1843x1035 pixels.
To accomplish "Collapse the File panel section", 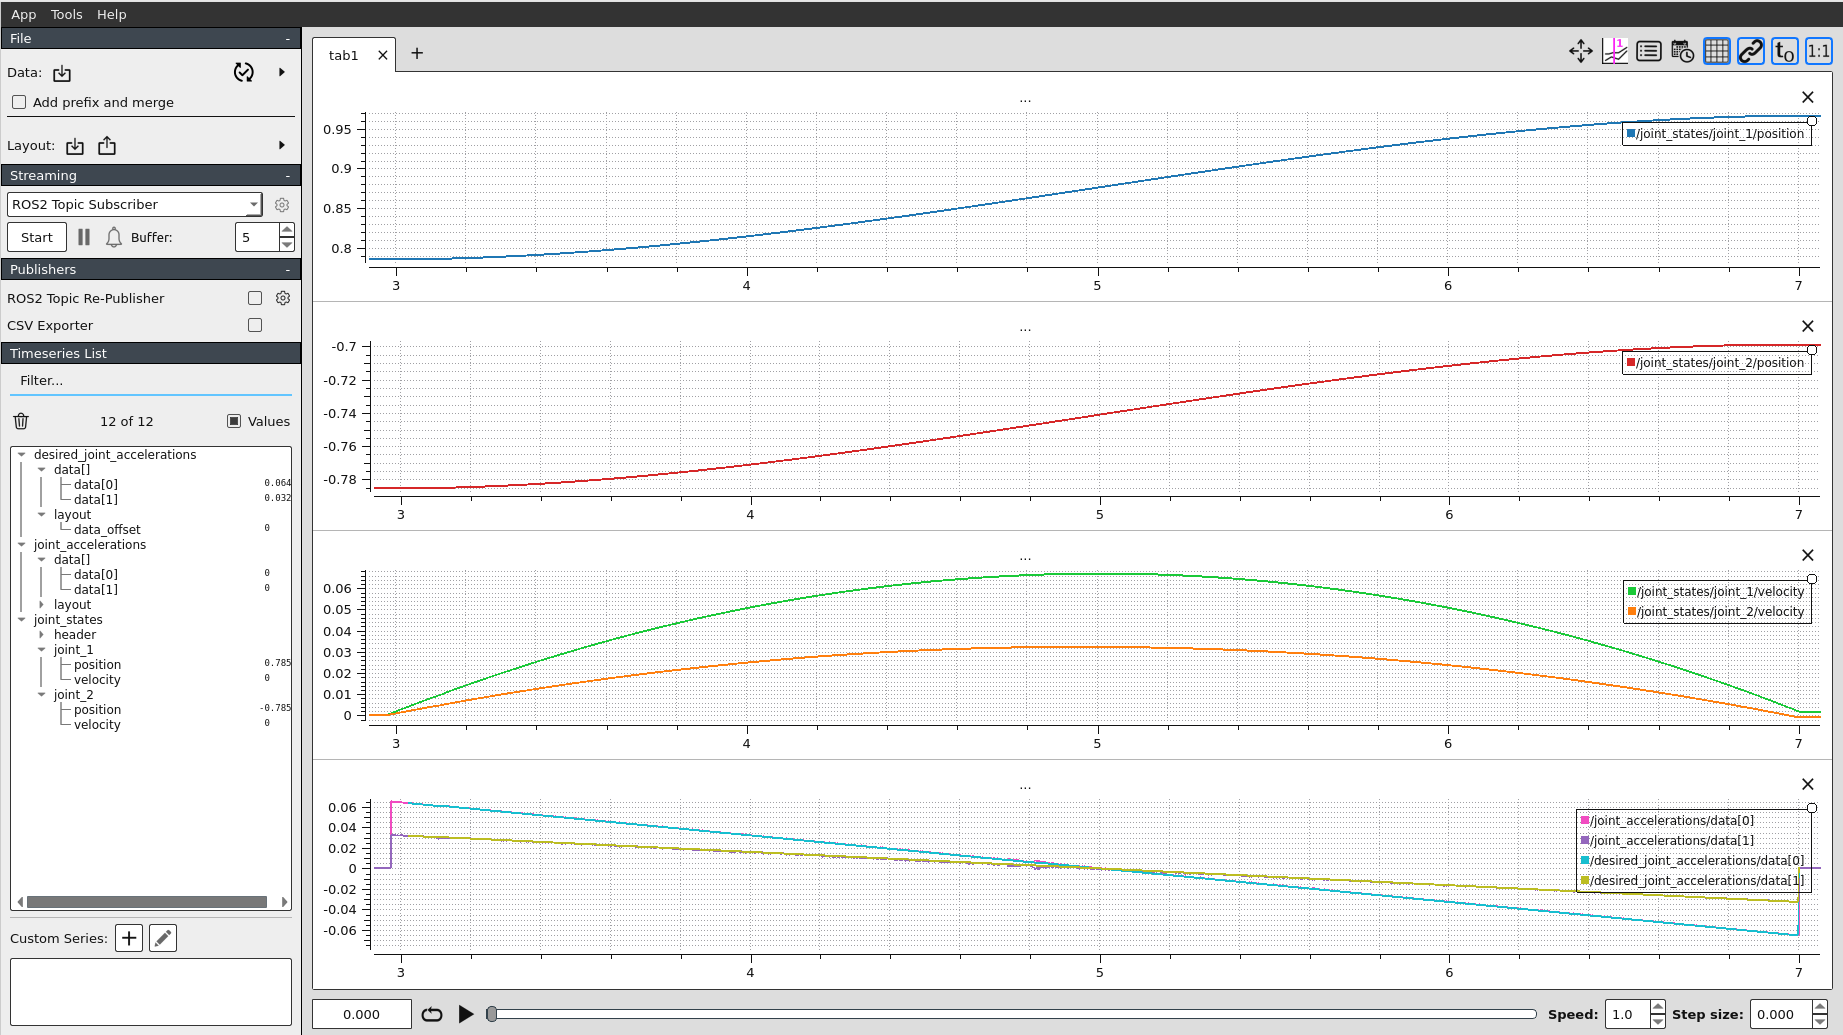I will (x=287, y=38).
